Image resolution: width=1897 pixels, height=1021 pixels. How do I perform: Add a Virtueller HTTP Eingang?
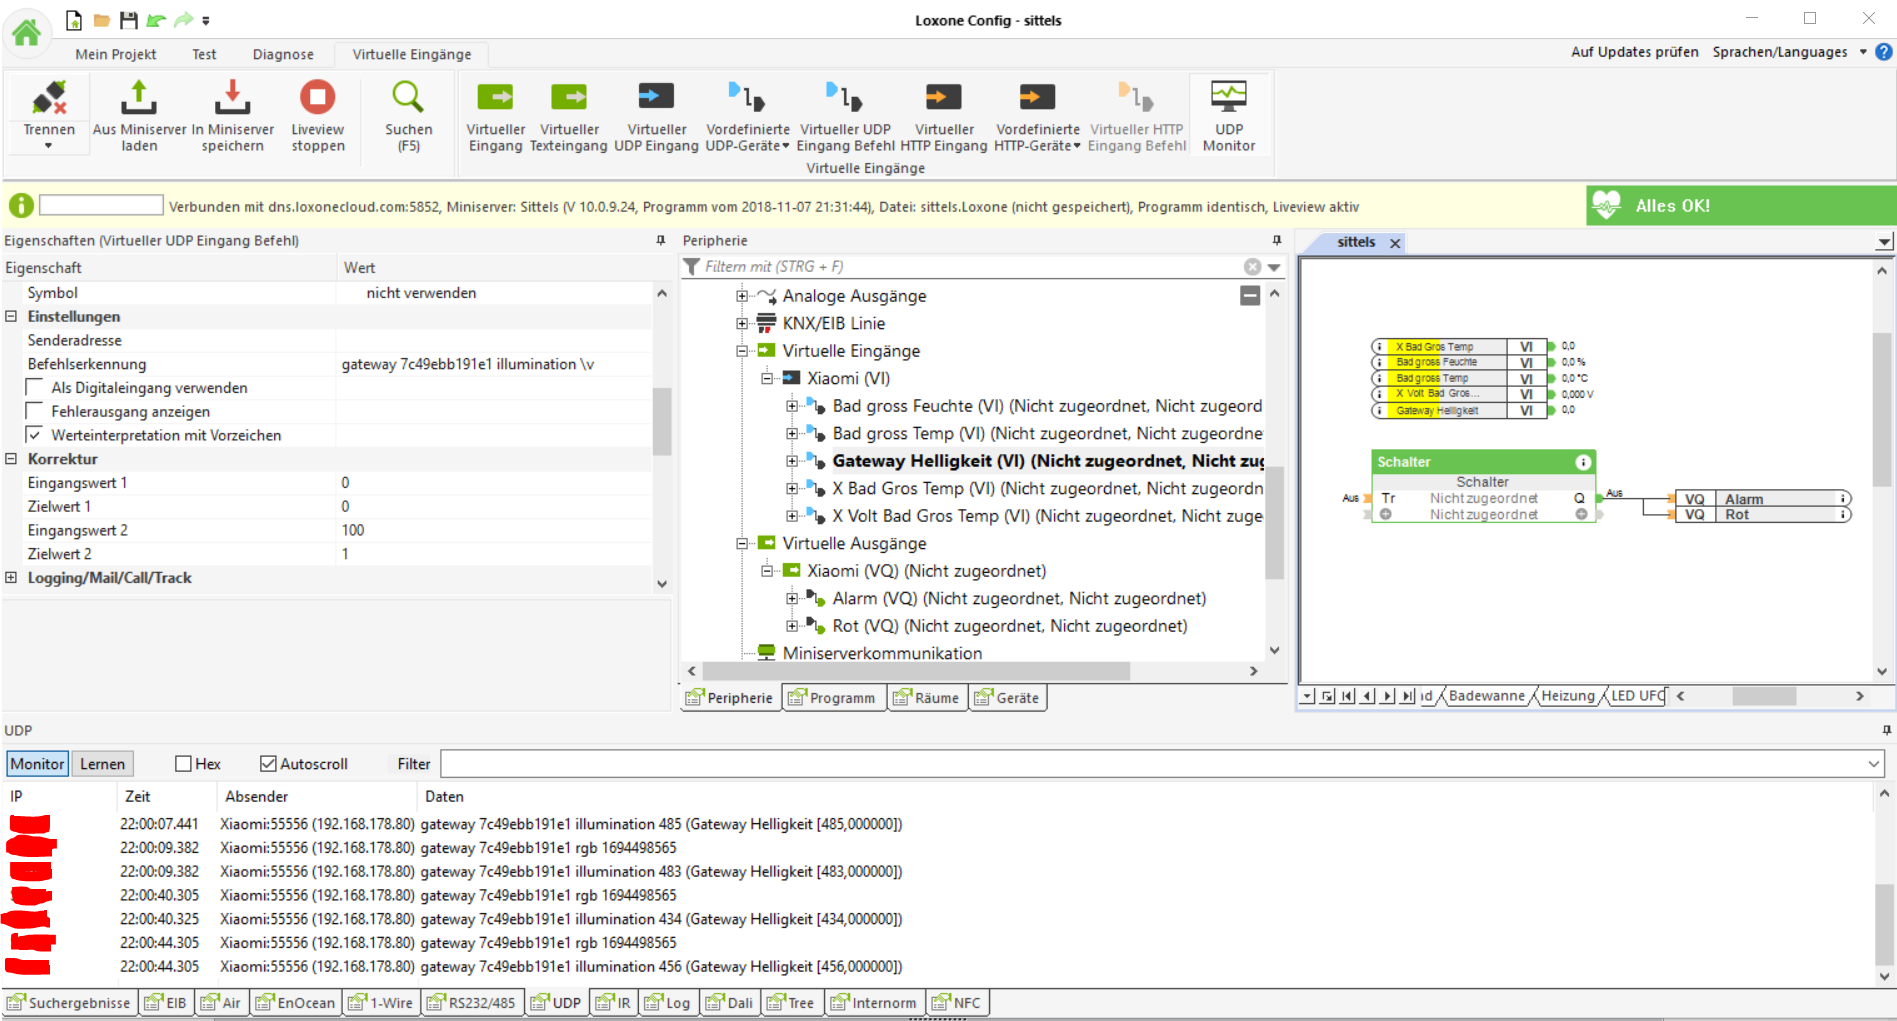point(943,98)
